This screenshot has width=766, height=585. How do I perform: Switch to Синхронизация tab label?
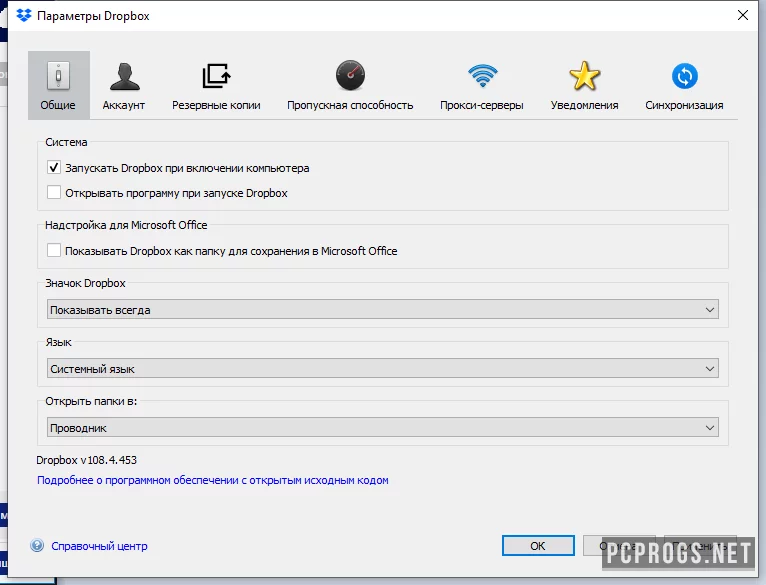pyautogui.click(x=684, y=105)
